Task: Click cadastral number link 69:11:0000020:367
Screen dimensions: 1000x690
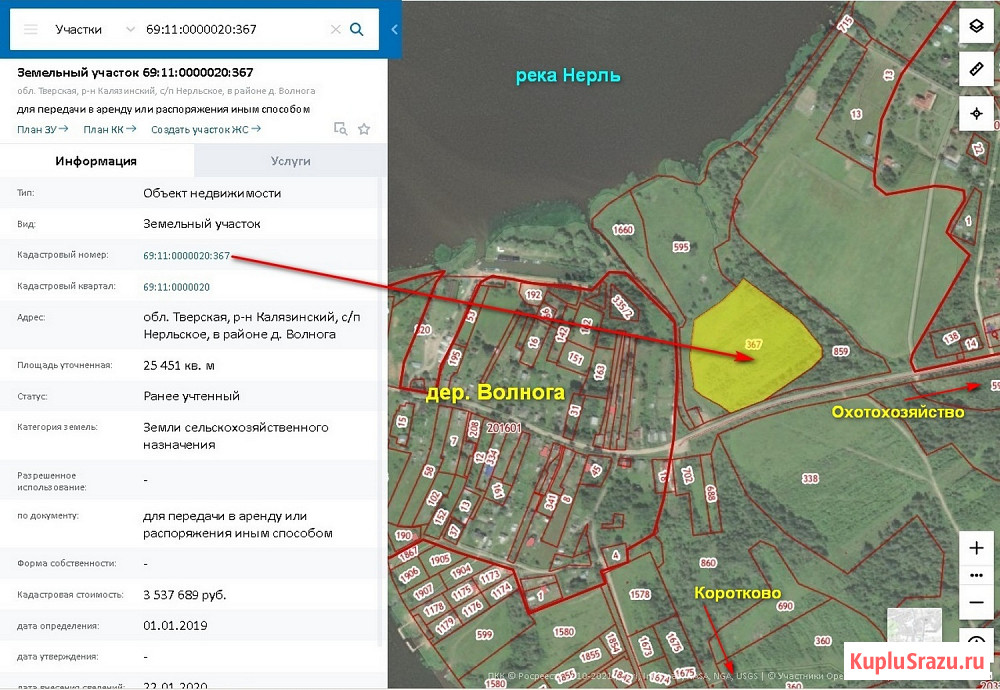Action: coord(186,256)
